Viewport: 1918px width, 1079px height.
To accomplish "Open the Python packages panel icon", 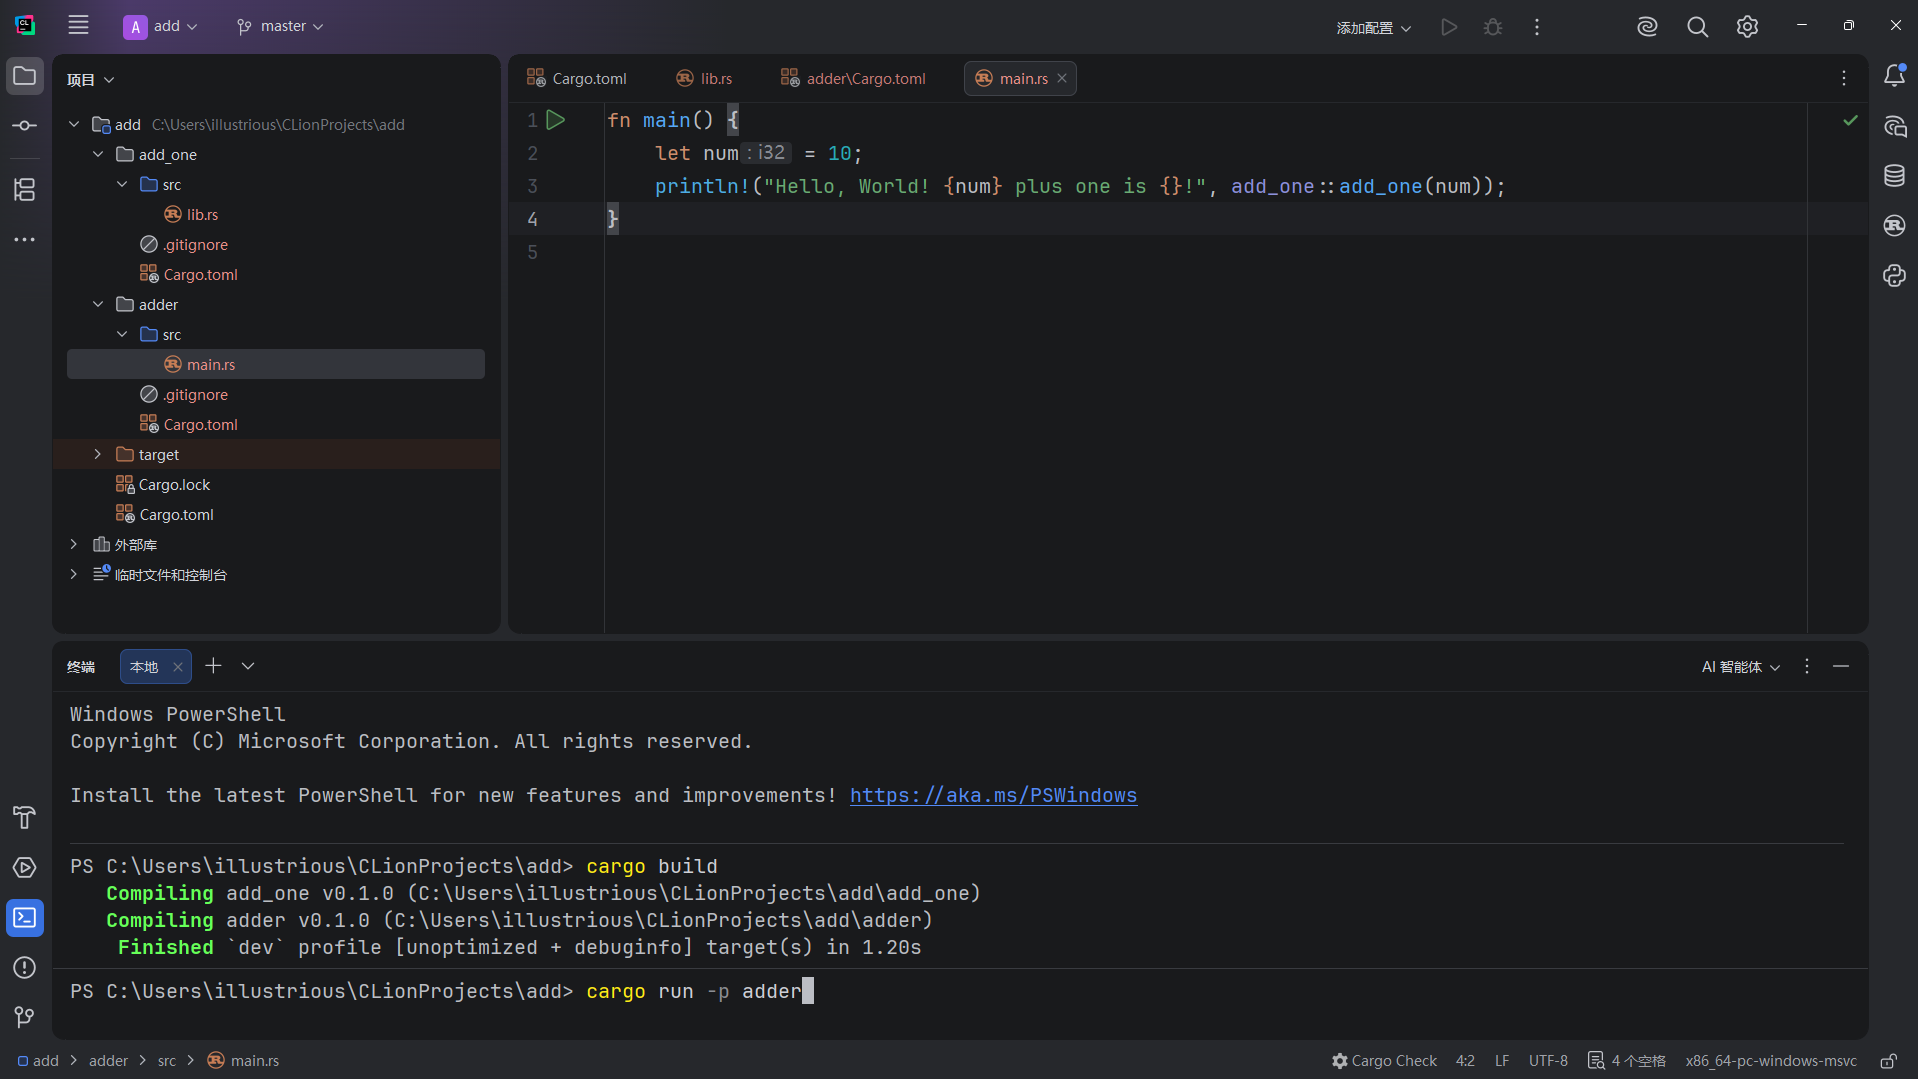I will 1894,276.
